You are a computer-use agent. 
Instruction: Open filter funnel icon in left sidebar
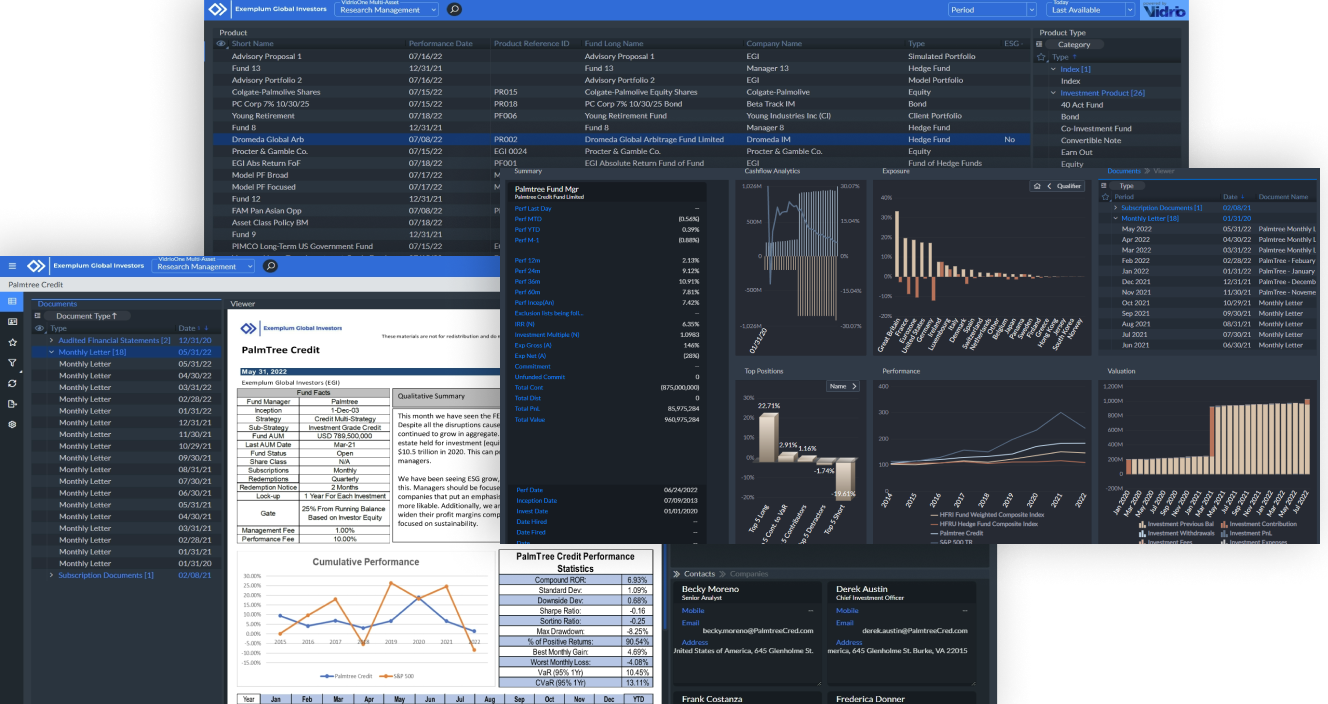12,363
